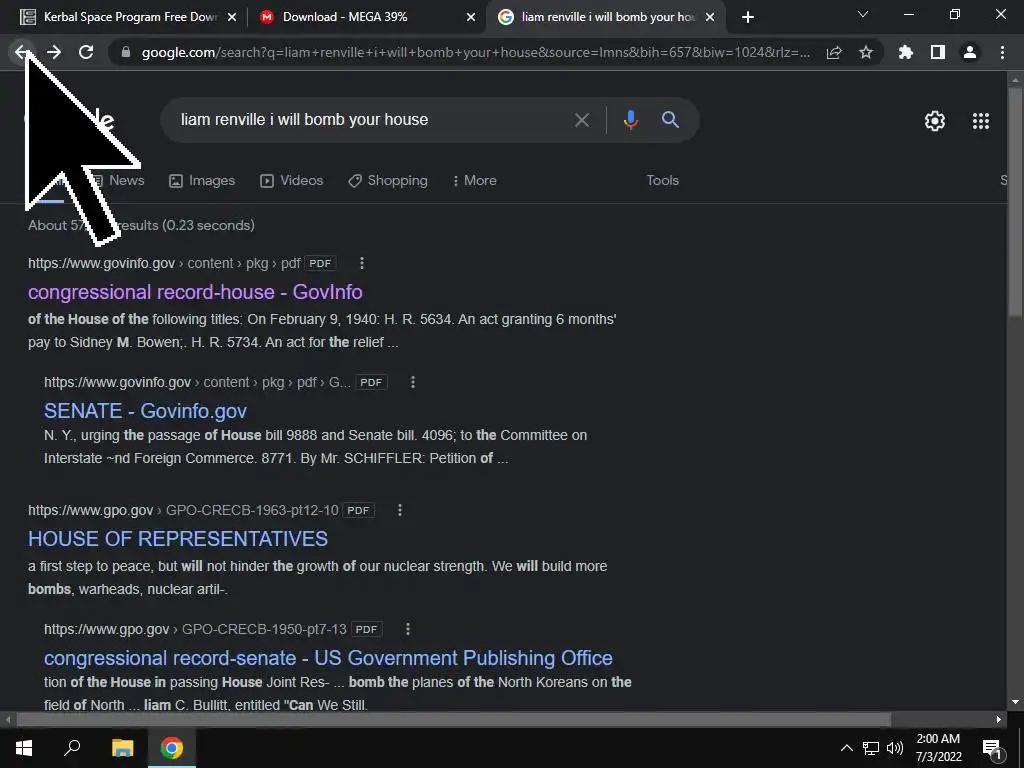
Task: Click the PDF badge of GPO-CRECB-1950-pt7-13 result
Action: click(x=366, y=629)
